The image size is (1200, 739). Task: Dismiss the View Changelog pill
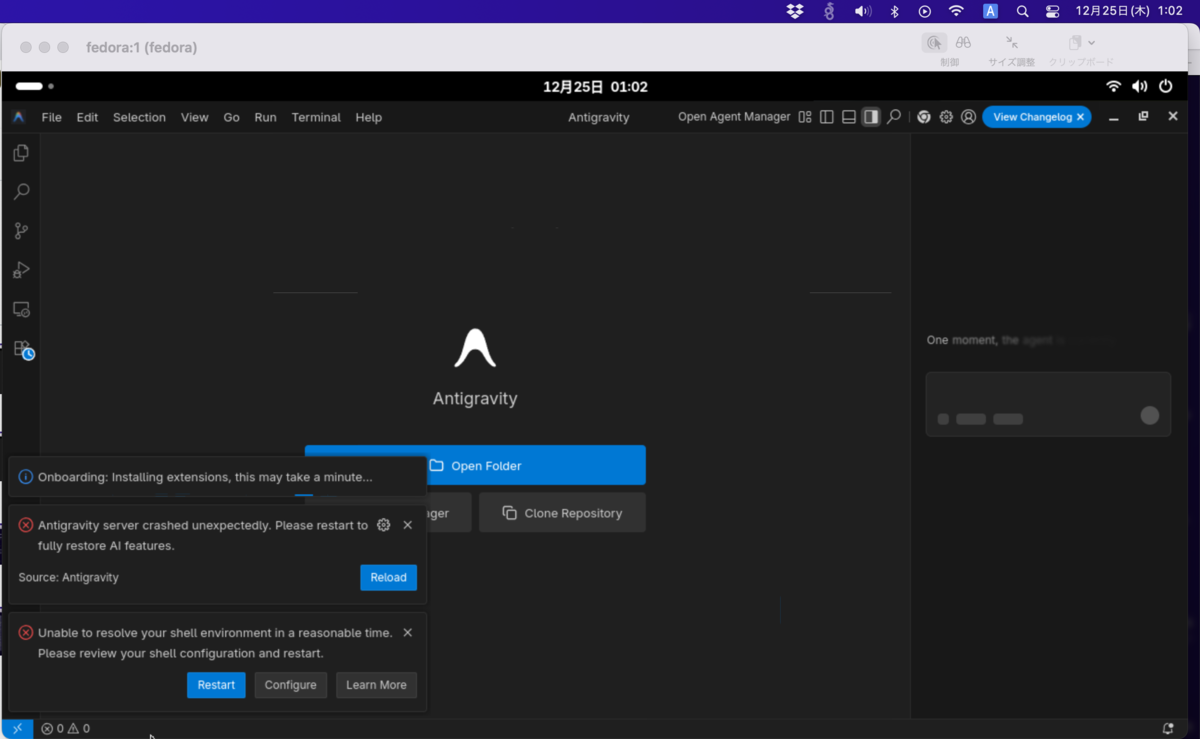click(1080, 117)
